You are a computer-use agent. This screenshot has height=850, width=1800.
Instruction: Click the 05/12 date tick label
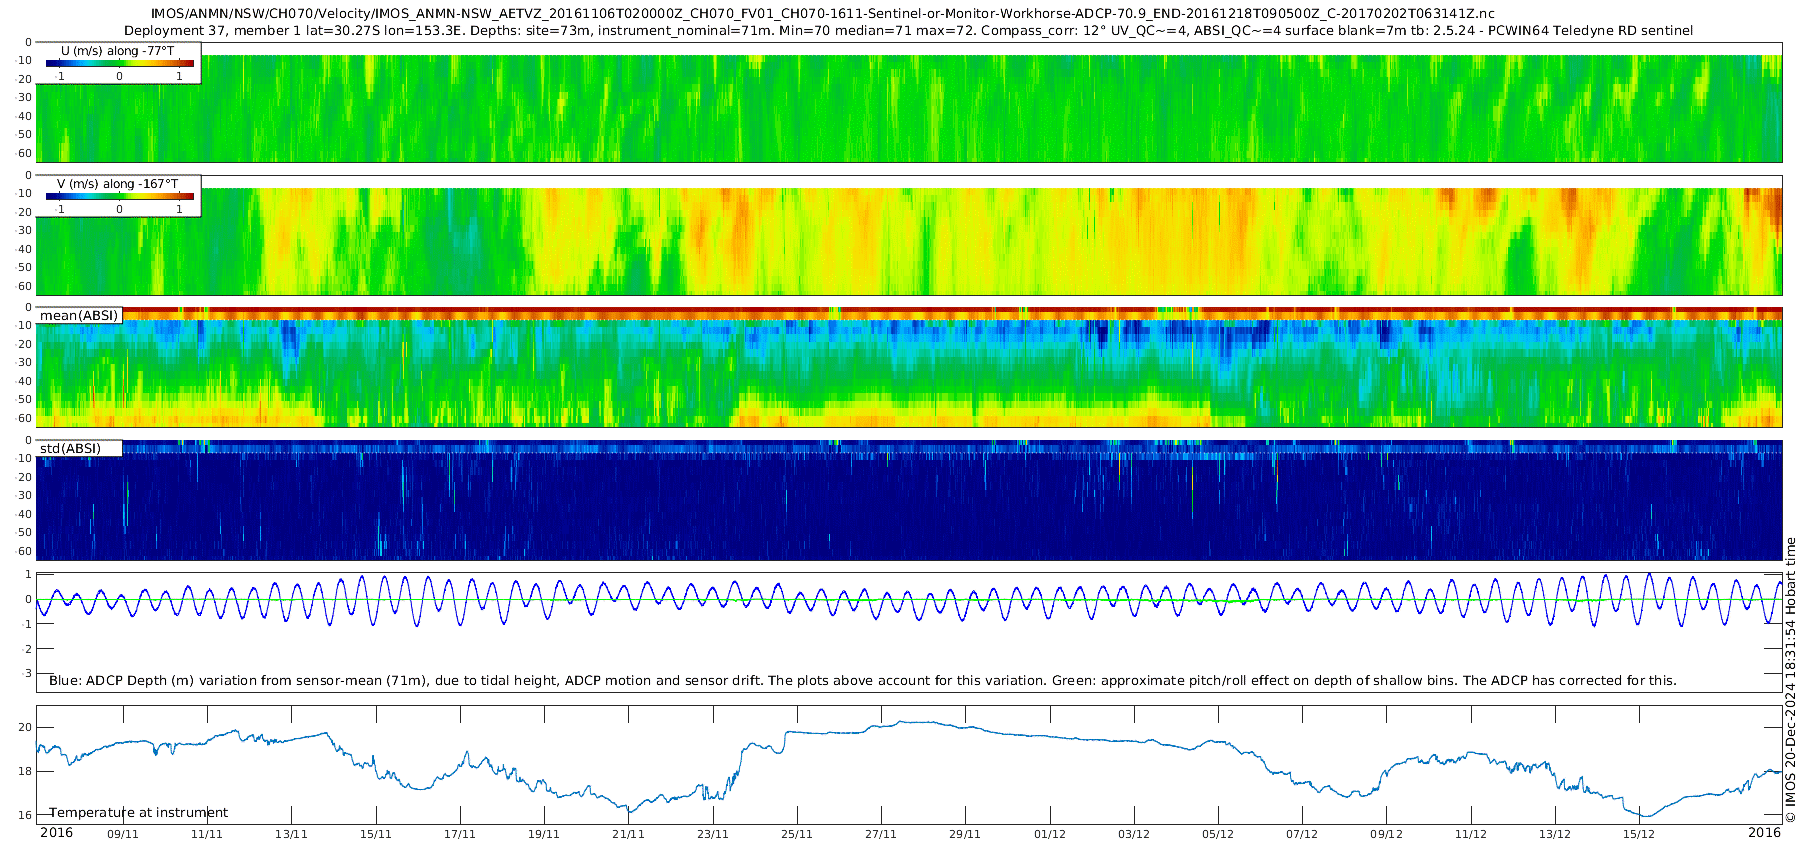tap(1217, 834)
